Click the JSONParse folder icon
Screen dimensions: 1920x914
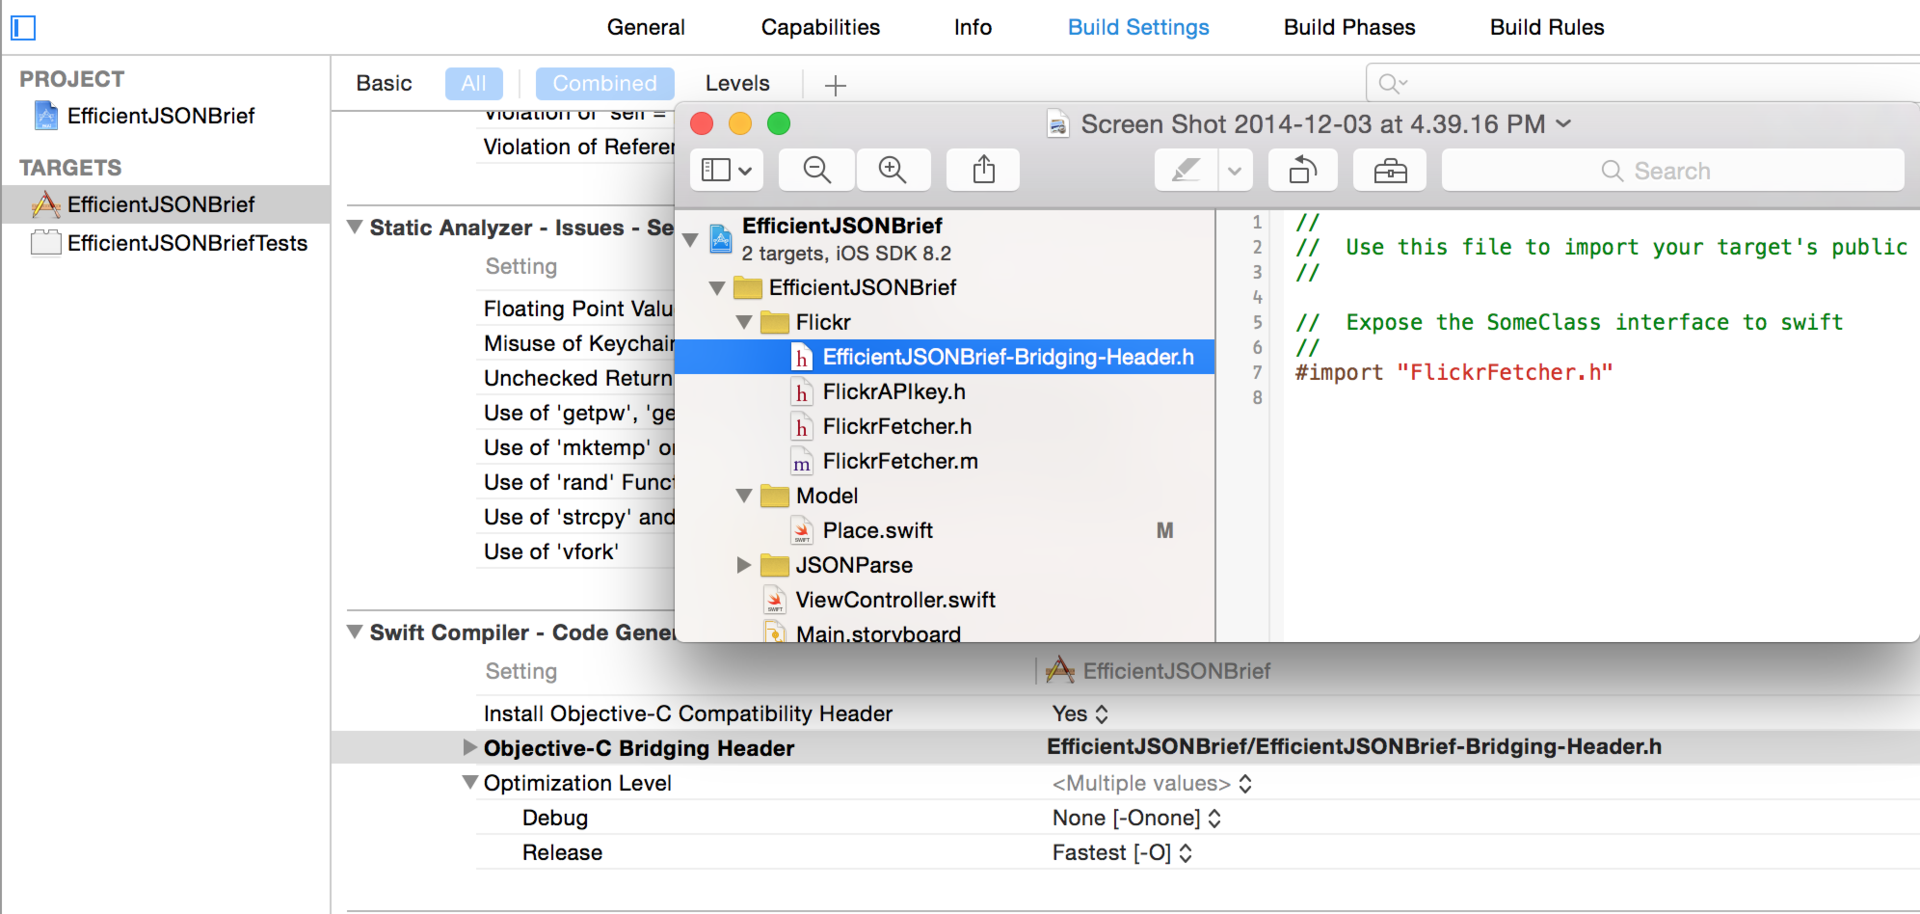774,565
